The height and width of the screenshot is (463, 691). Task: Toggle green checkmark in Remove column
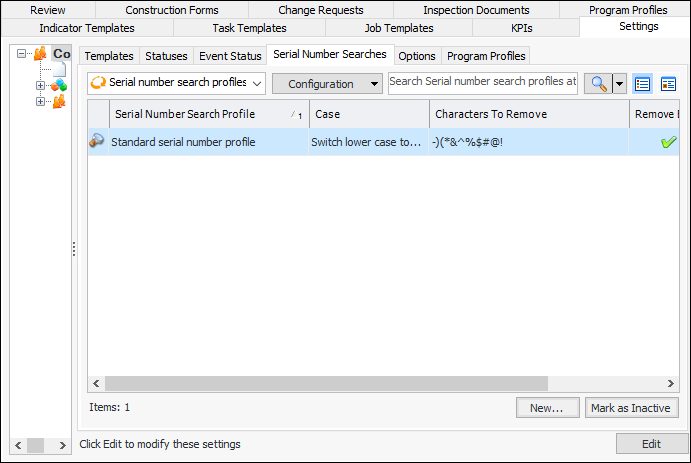pos(668,142)
